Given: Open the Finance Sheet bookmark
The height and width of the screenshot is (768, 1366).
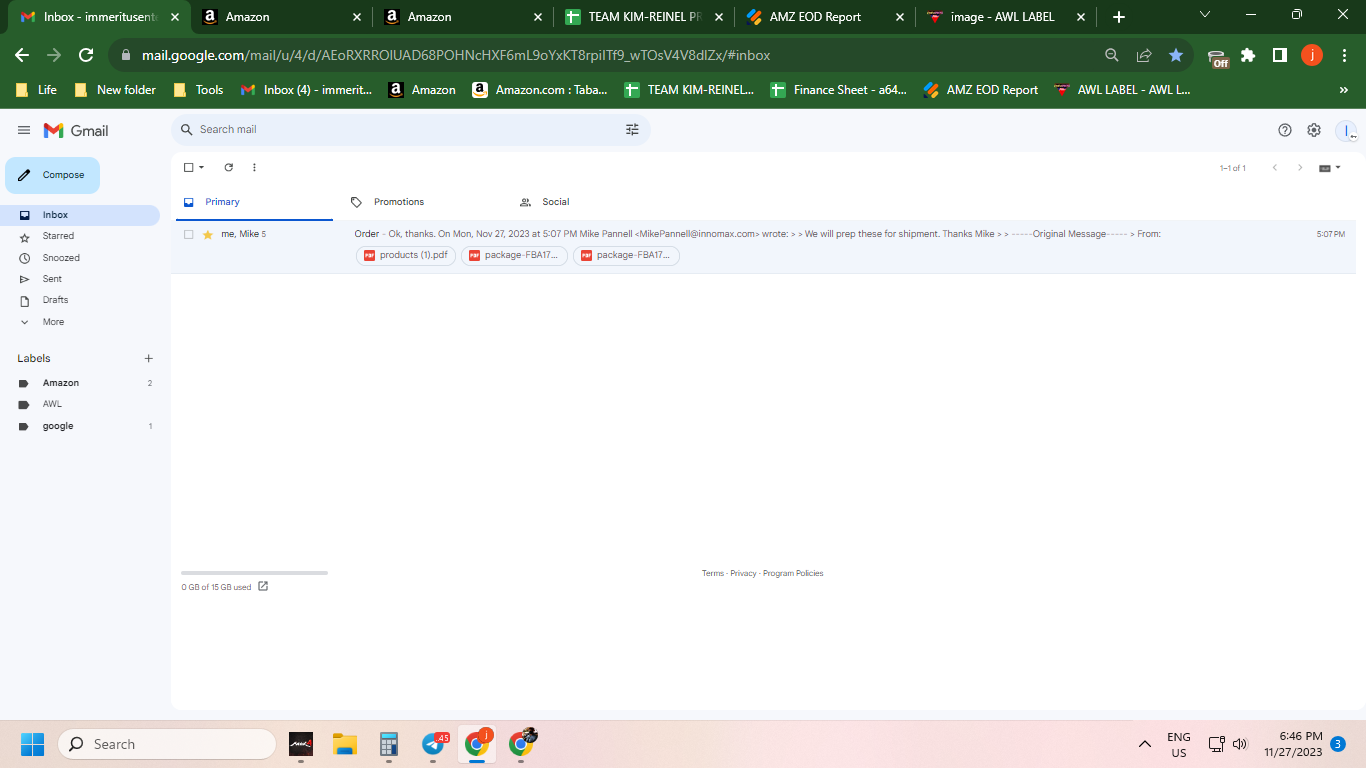Looking at the screenshot, I should pos(839,90).
